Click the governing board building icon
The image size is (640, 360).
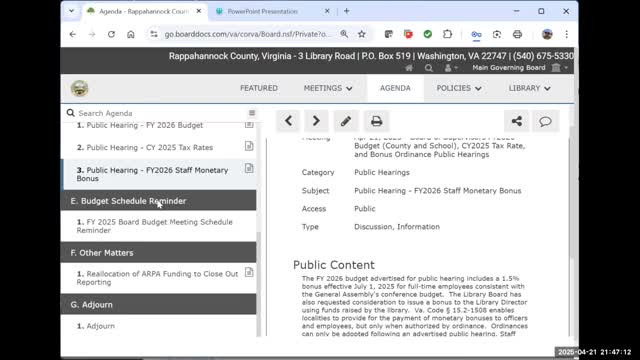(556, 68)
